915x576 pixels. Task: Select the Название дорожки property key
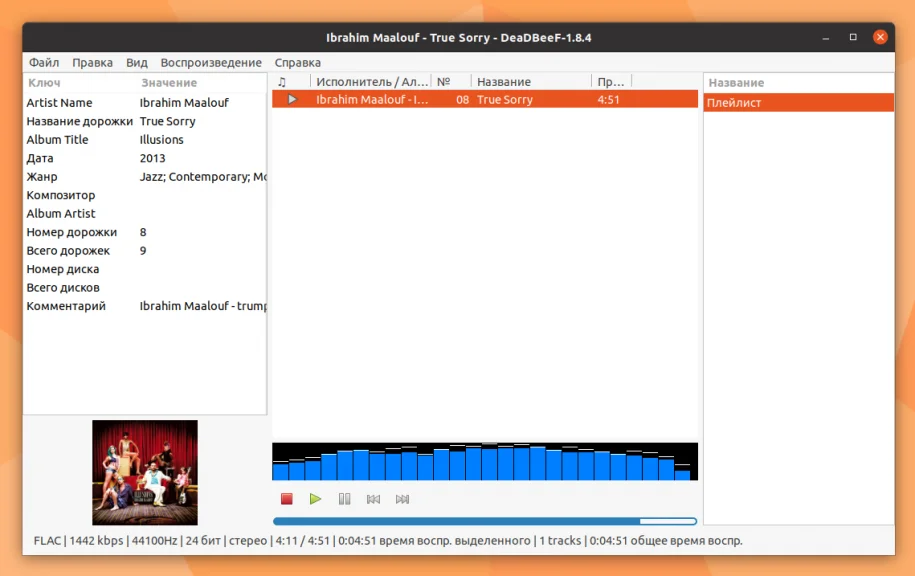coord(79,121)
